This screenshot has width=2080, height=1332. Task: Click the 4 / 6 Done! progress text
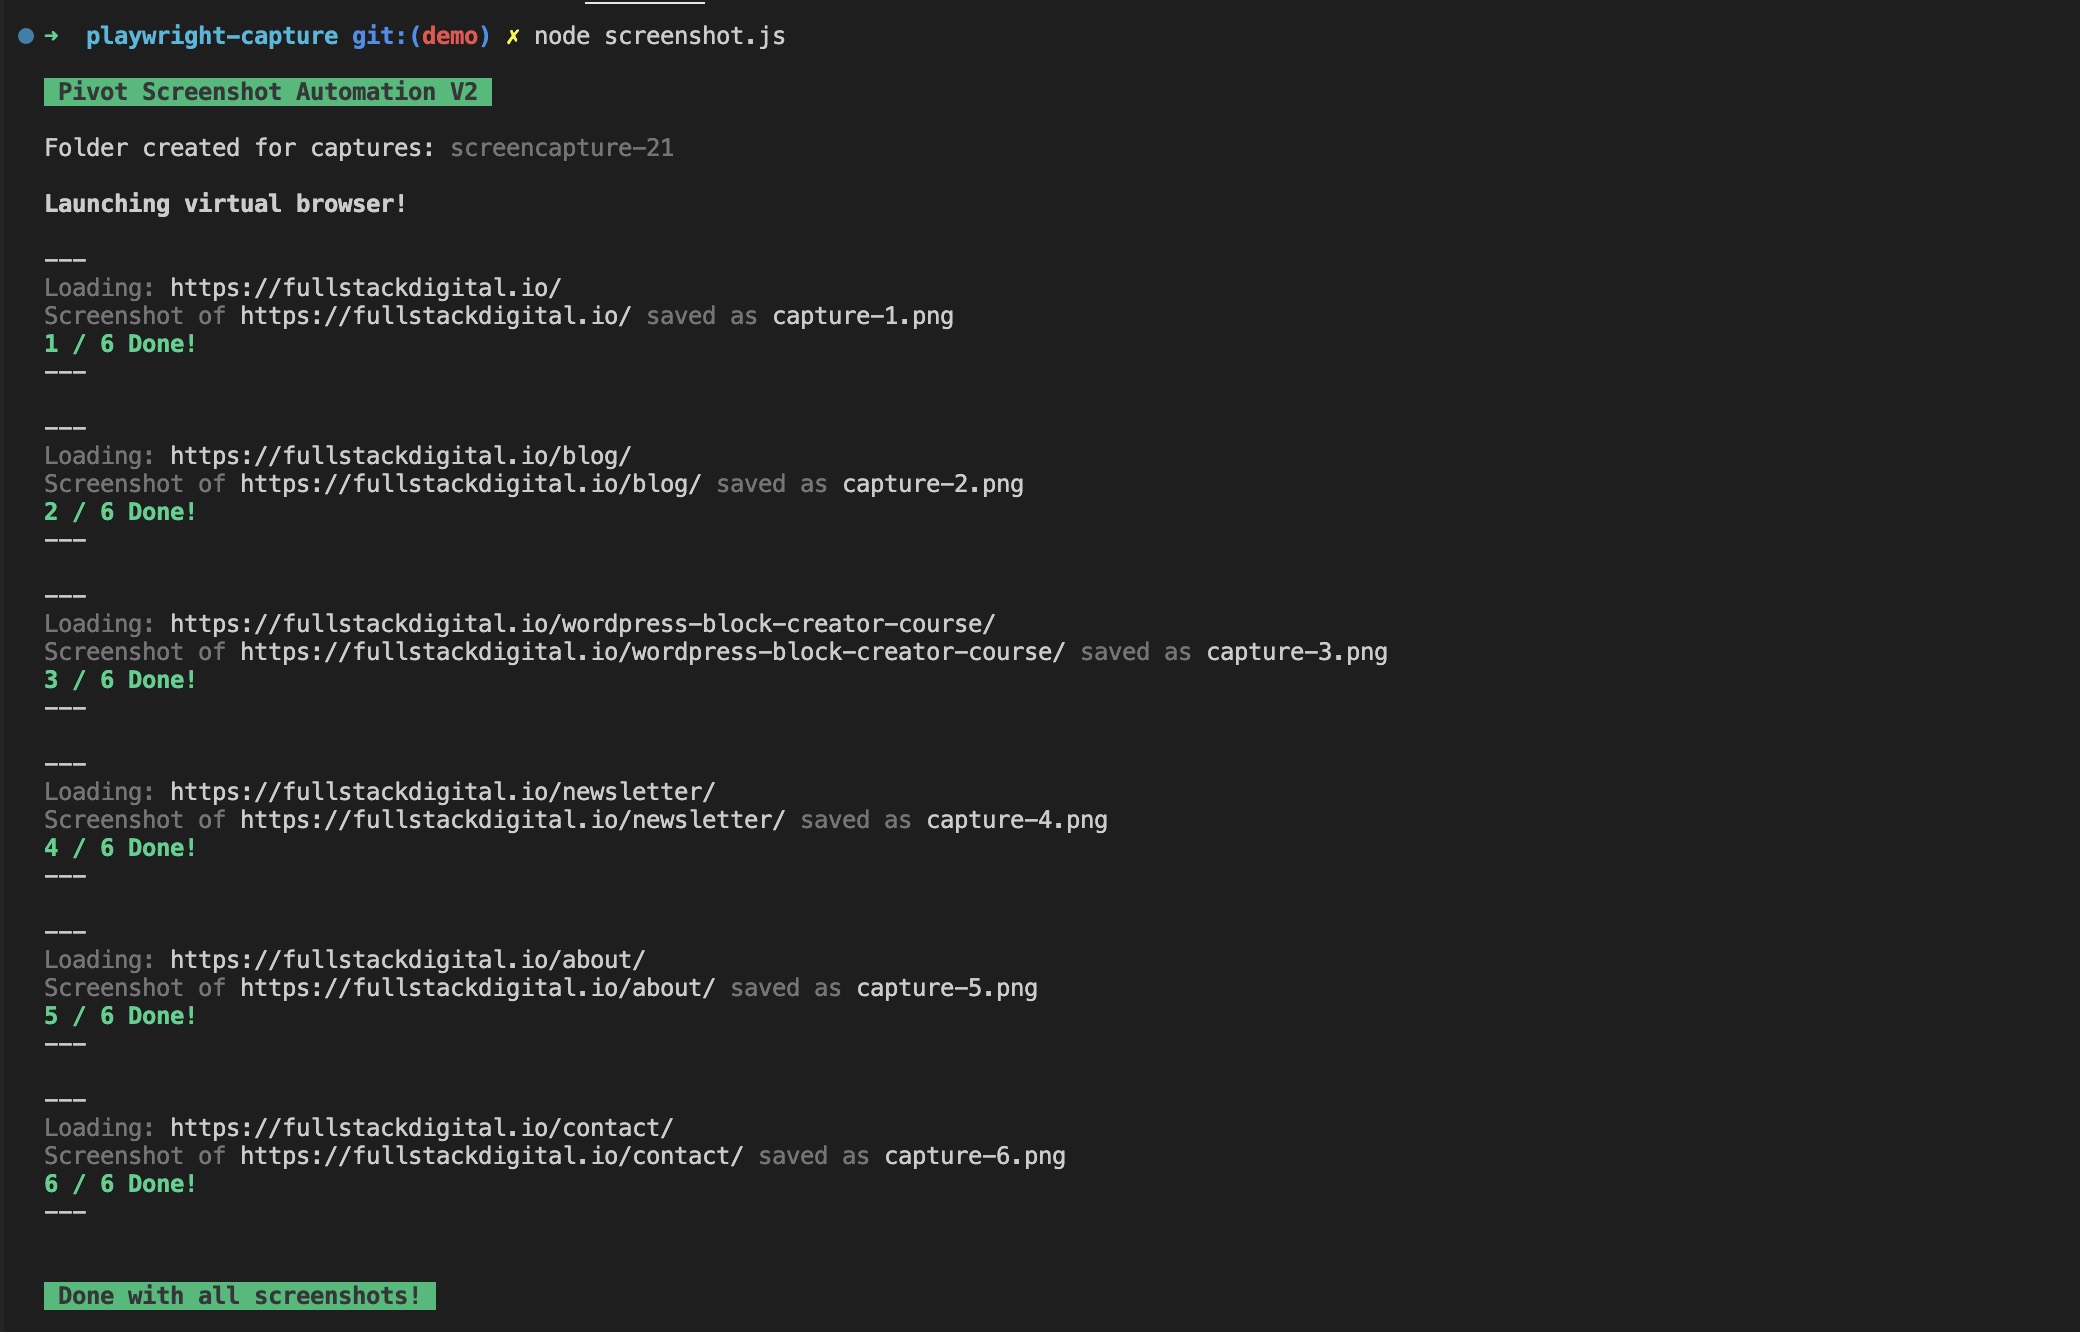[x=120, y=848]
